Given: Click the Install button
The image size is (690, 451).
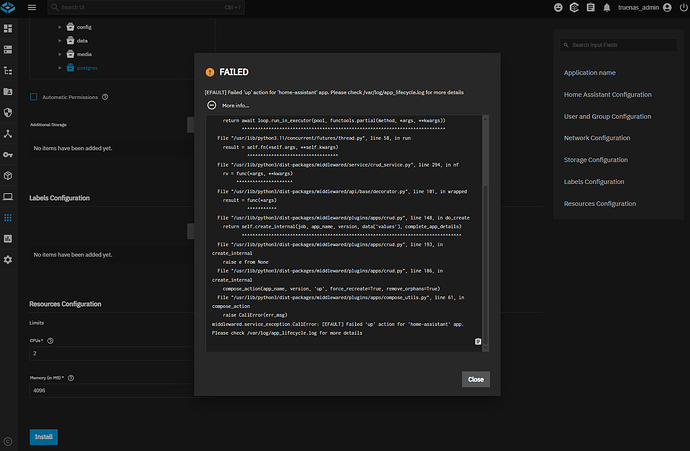Looking at the screenshot, I should [44, 437].
